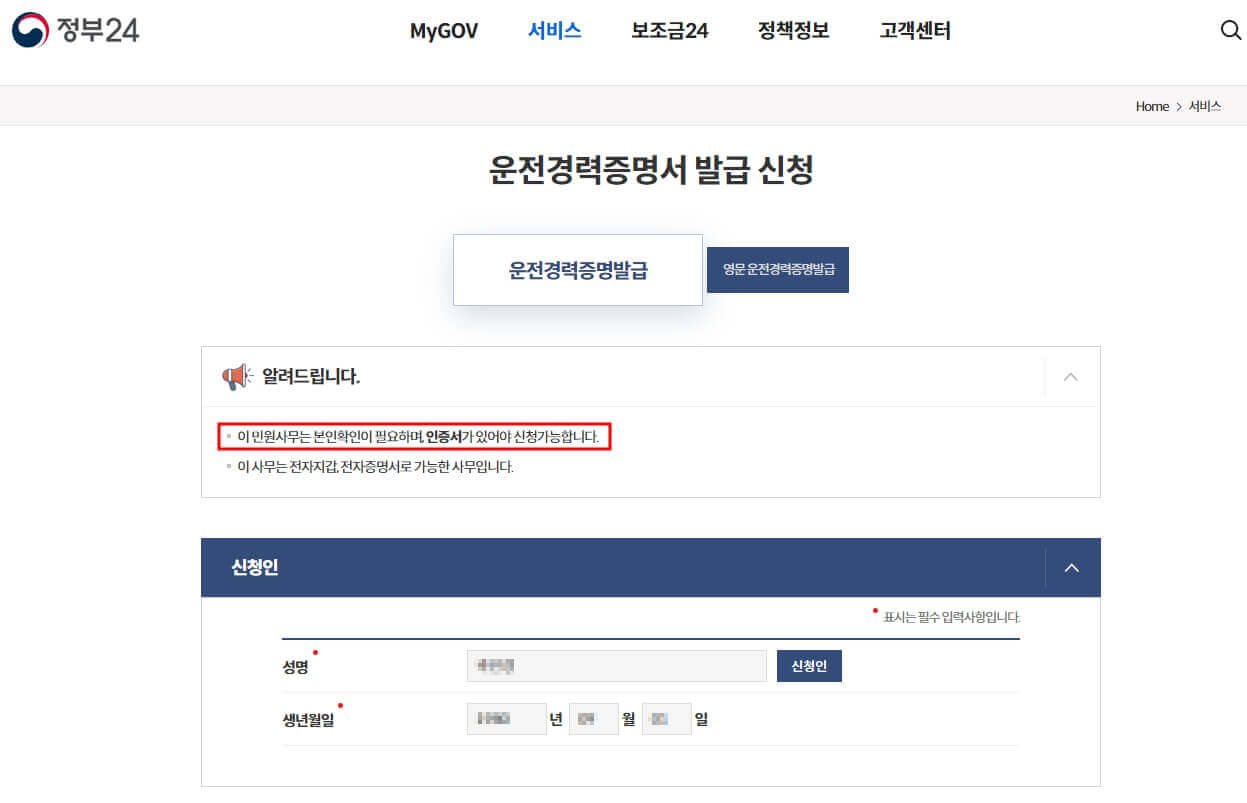The height and width of the screenshot is (803, 1247).
Task: Click the 성명 name input field
Action: pyautogui.click(x=616, y=665)
